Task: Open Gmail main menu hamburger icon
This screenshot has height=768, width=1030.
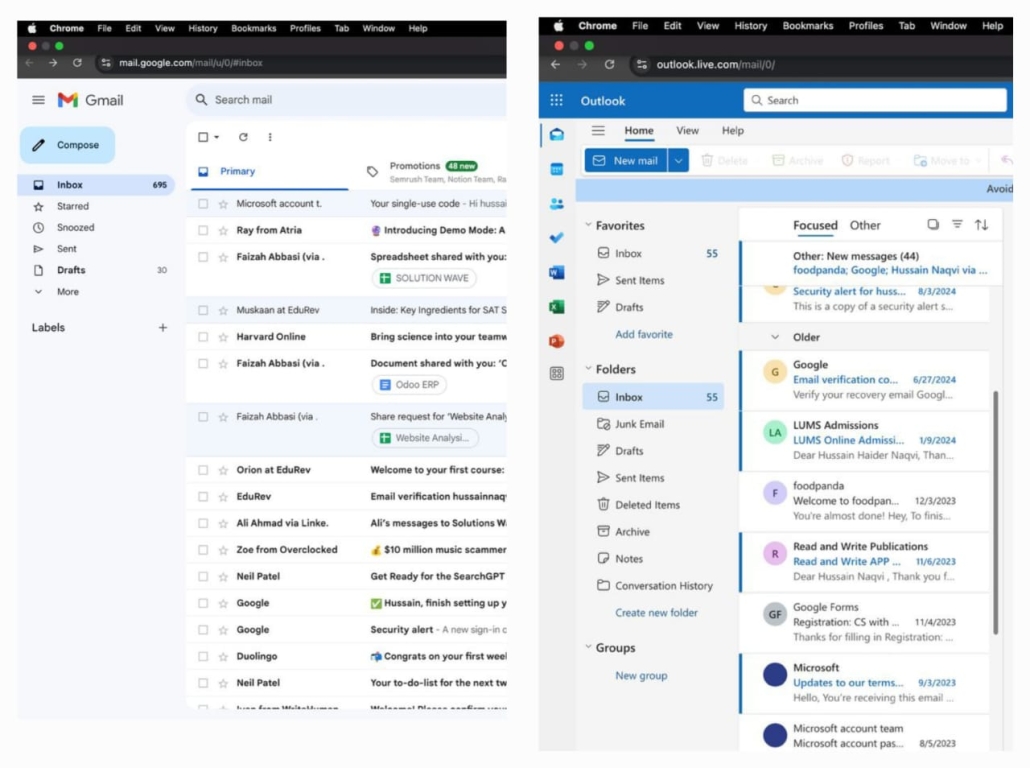Action: click(39, 100)
